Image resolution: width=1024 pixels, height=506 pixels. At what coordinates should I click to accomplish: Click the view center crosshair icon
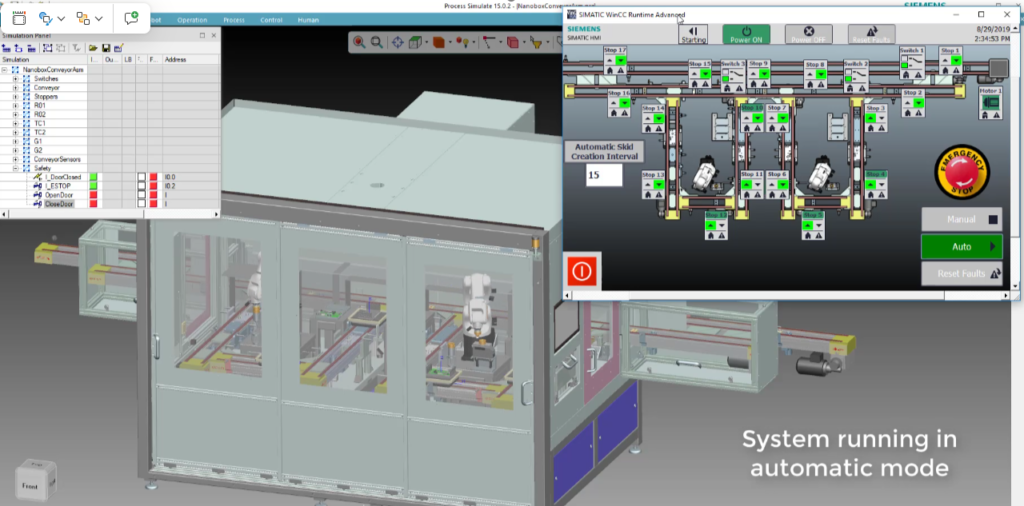pos(397,42)
